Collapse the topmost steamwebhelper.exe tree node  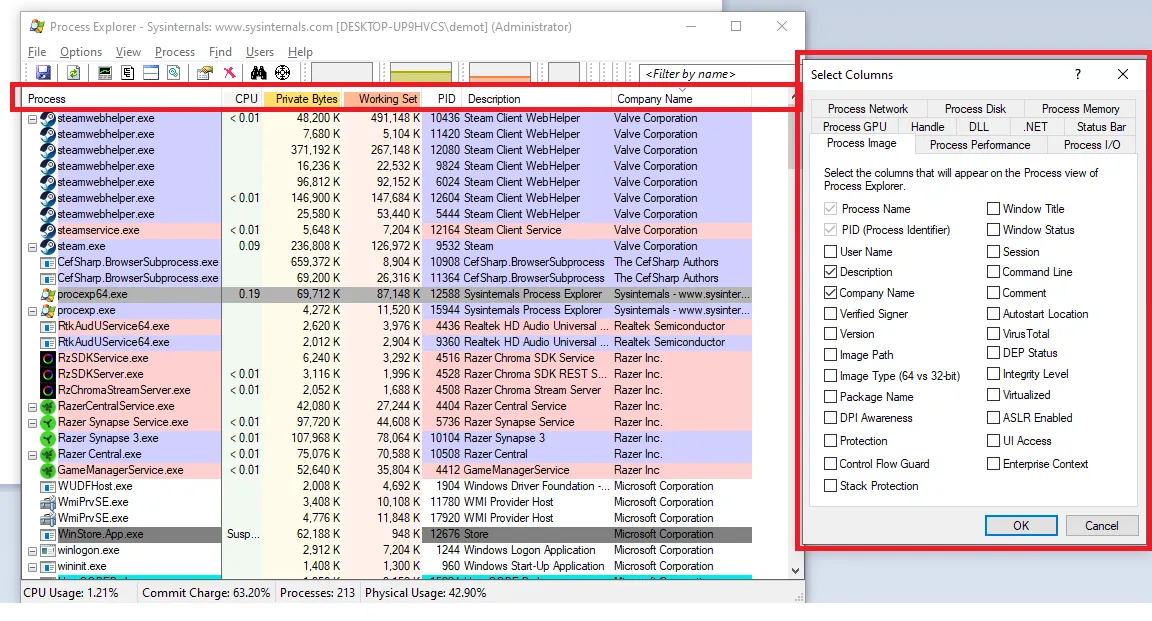click(32, 119)
